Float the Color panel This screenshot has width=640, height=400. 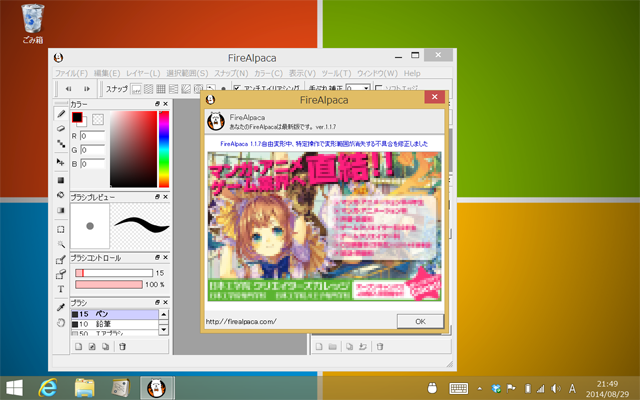(x=157, y=104)
